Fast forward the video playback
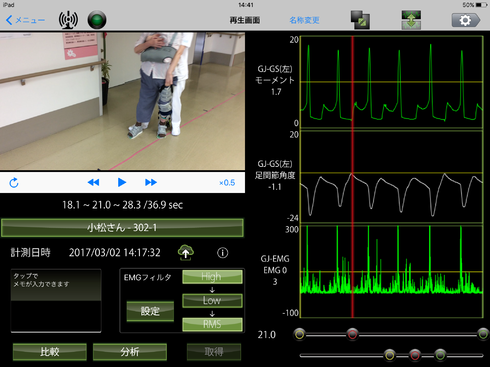This screenshot has height=367, width=490. coord(151,182)
